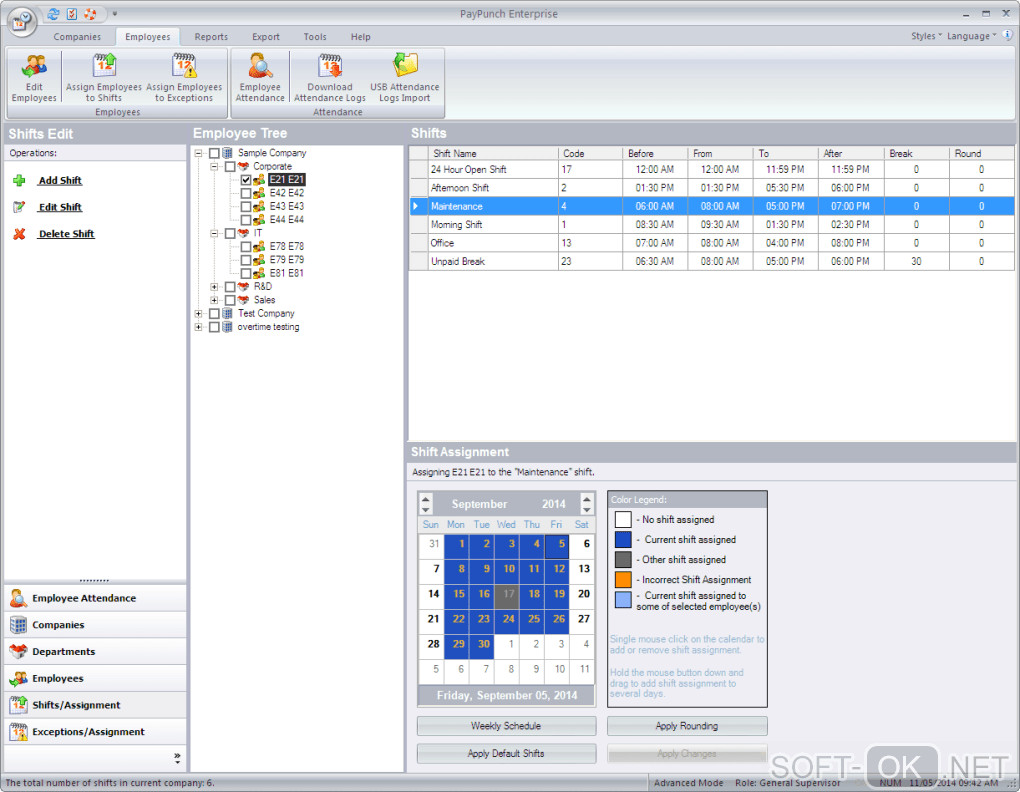
Task: Open the Tools ribbon tab
Action: pyautogui.click(x=315, y=37)
